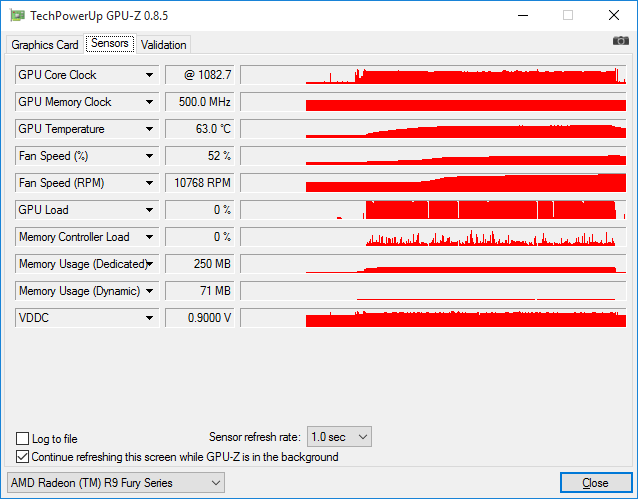Expand Fan Speed (%) dropdown

149,156
